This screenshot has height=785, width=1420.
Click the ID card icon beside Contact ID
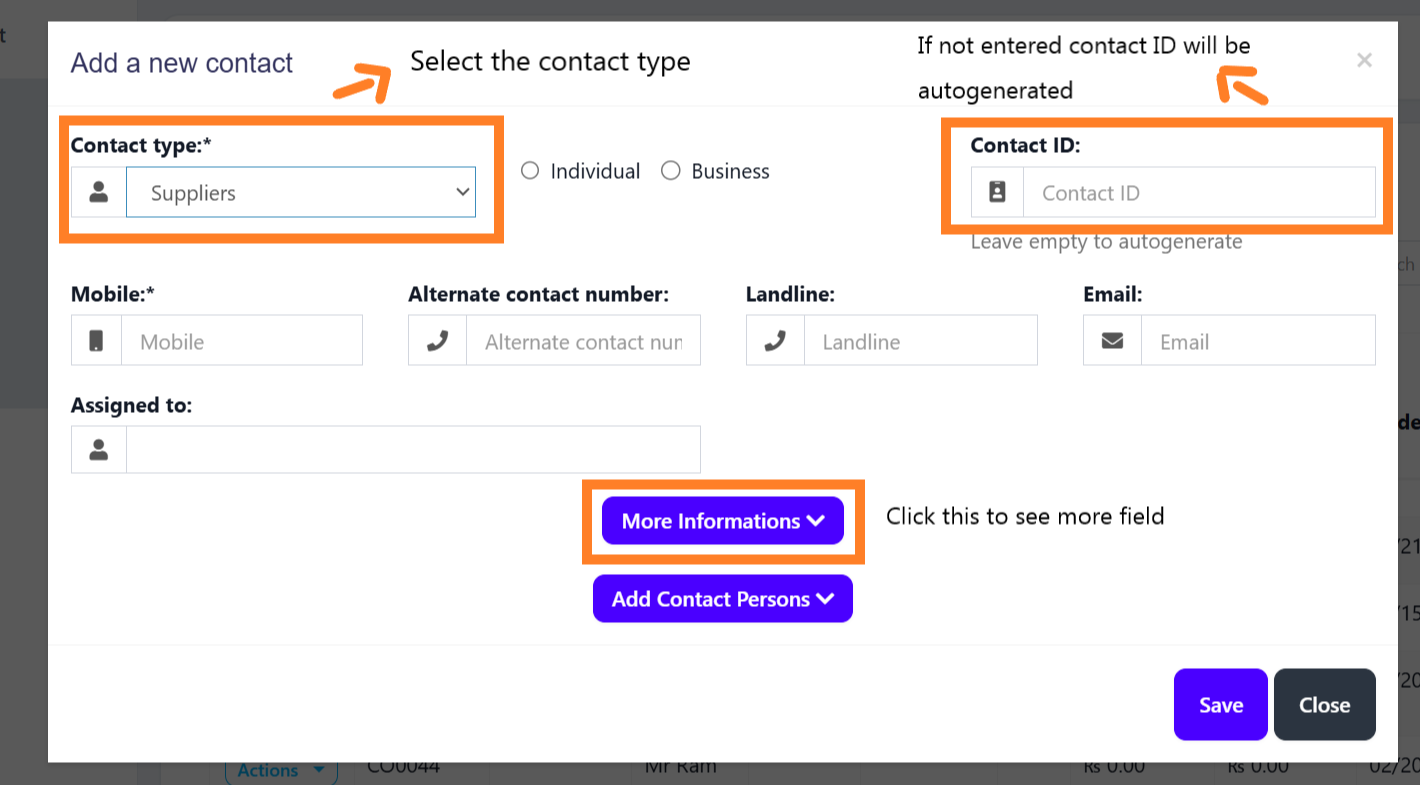[997, 193]
